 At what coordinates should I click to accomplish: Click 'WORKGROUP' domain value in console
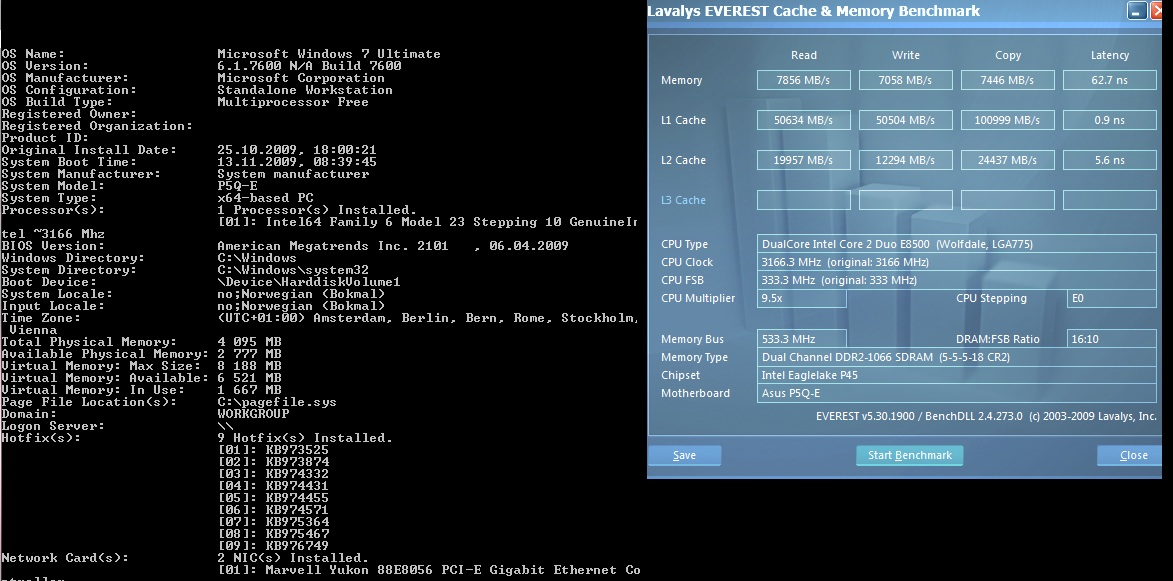click(x=253, y=414)
